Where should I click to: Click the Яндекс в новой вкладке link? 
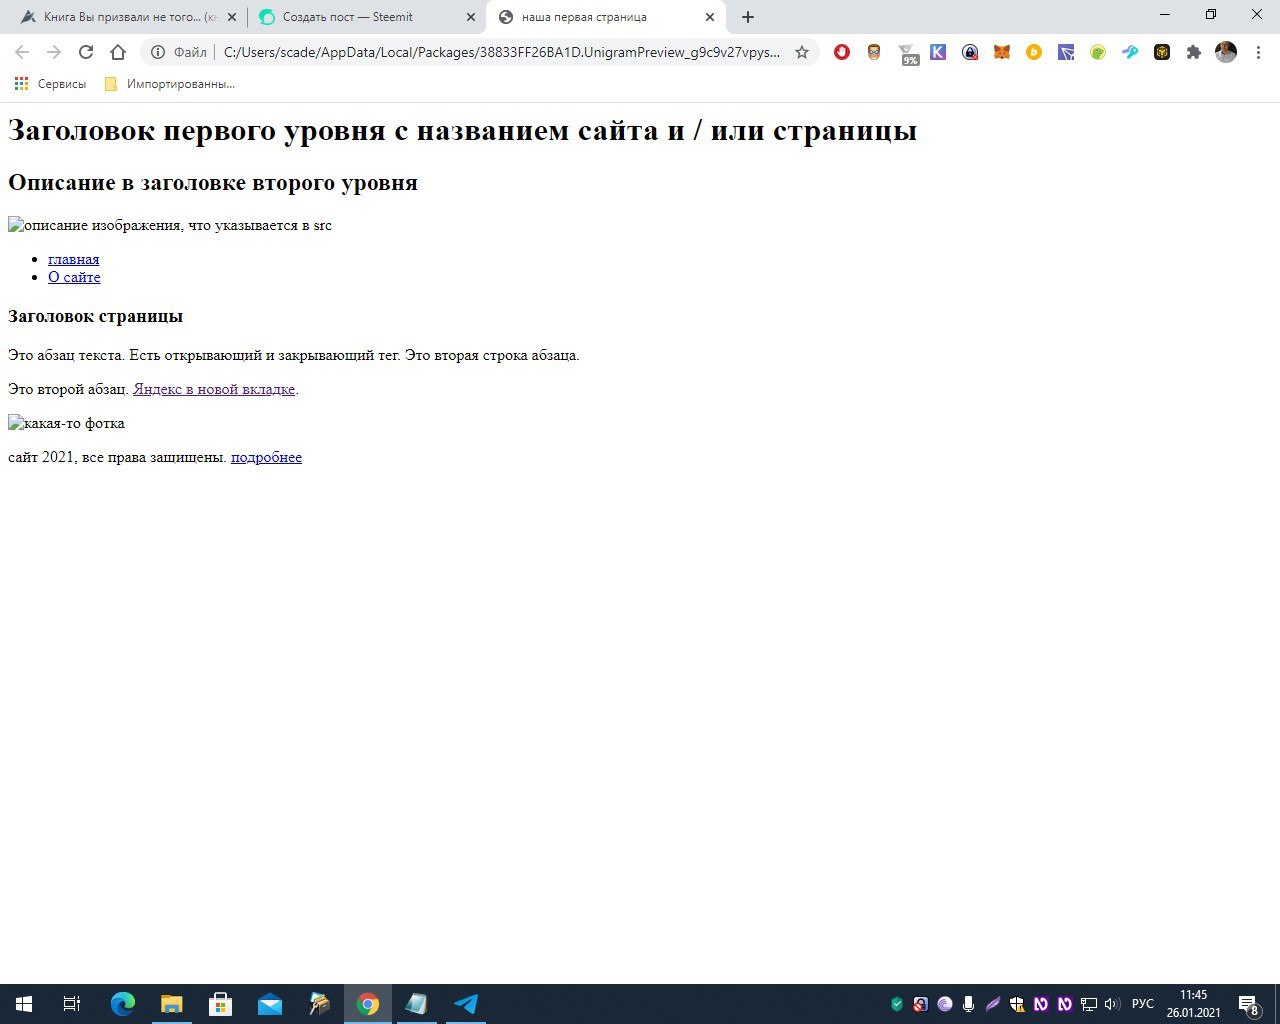click(x=213, y=389)
